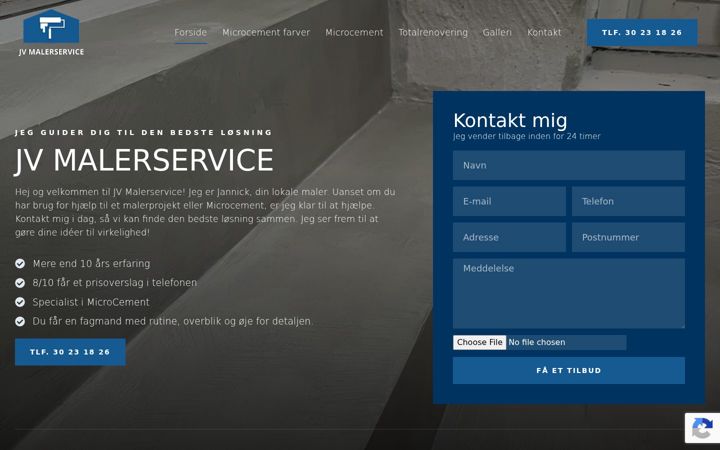Click checkmark icon beside '8/10 får et prisoverslag'

pyautogui.click(x=20, y=283)
